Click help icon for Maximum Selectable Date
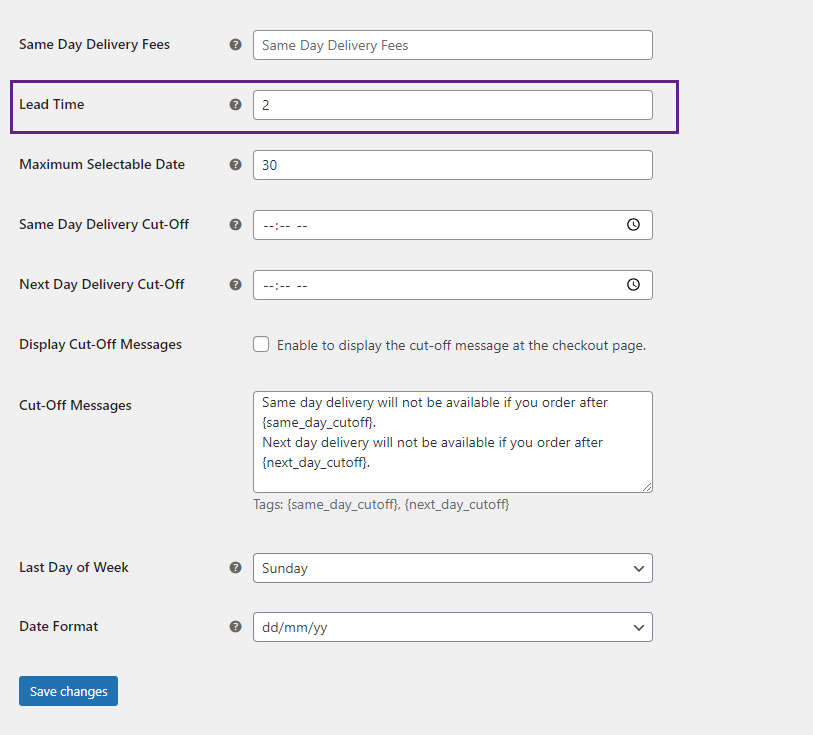 235,165
